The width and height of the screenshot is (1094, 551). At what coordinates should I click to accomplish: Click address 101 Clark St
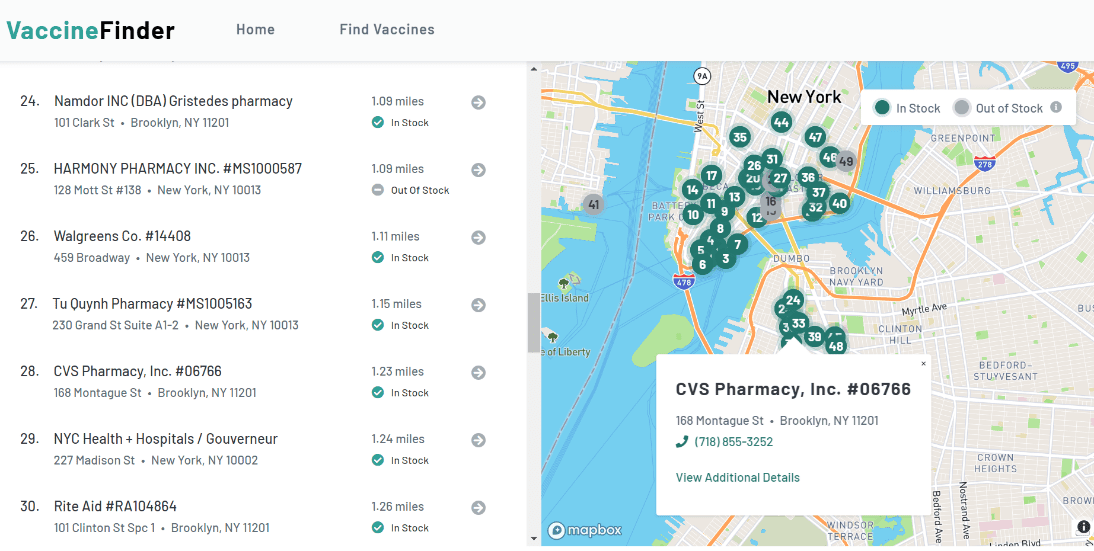[x=84, y=122]
